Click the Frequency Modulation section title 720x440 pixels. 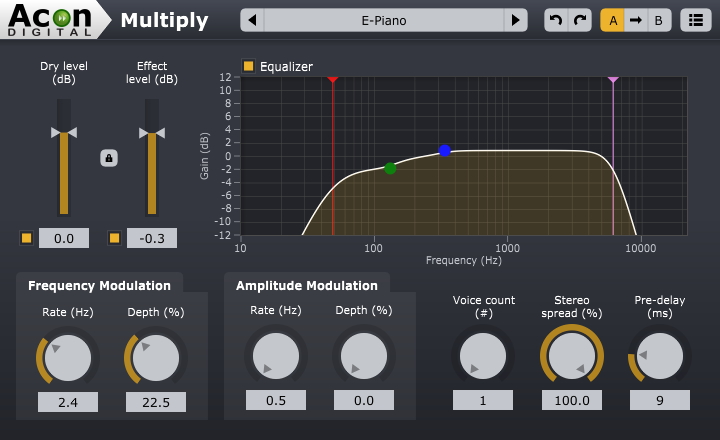(99, 286)
